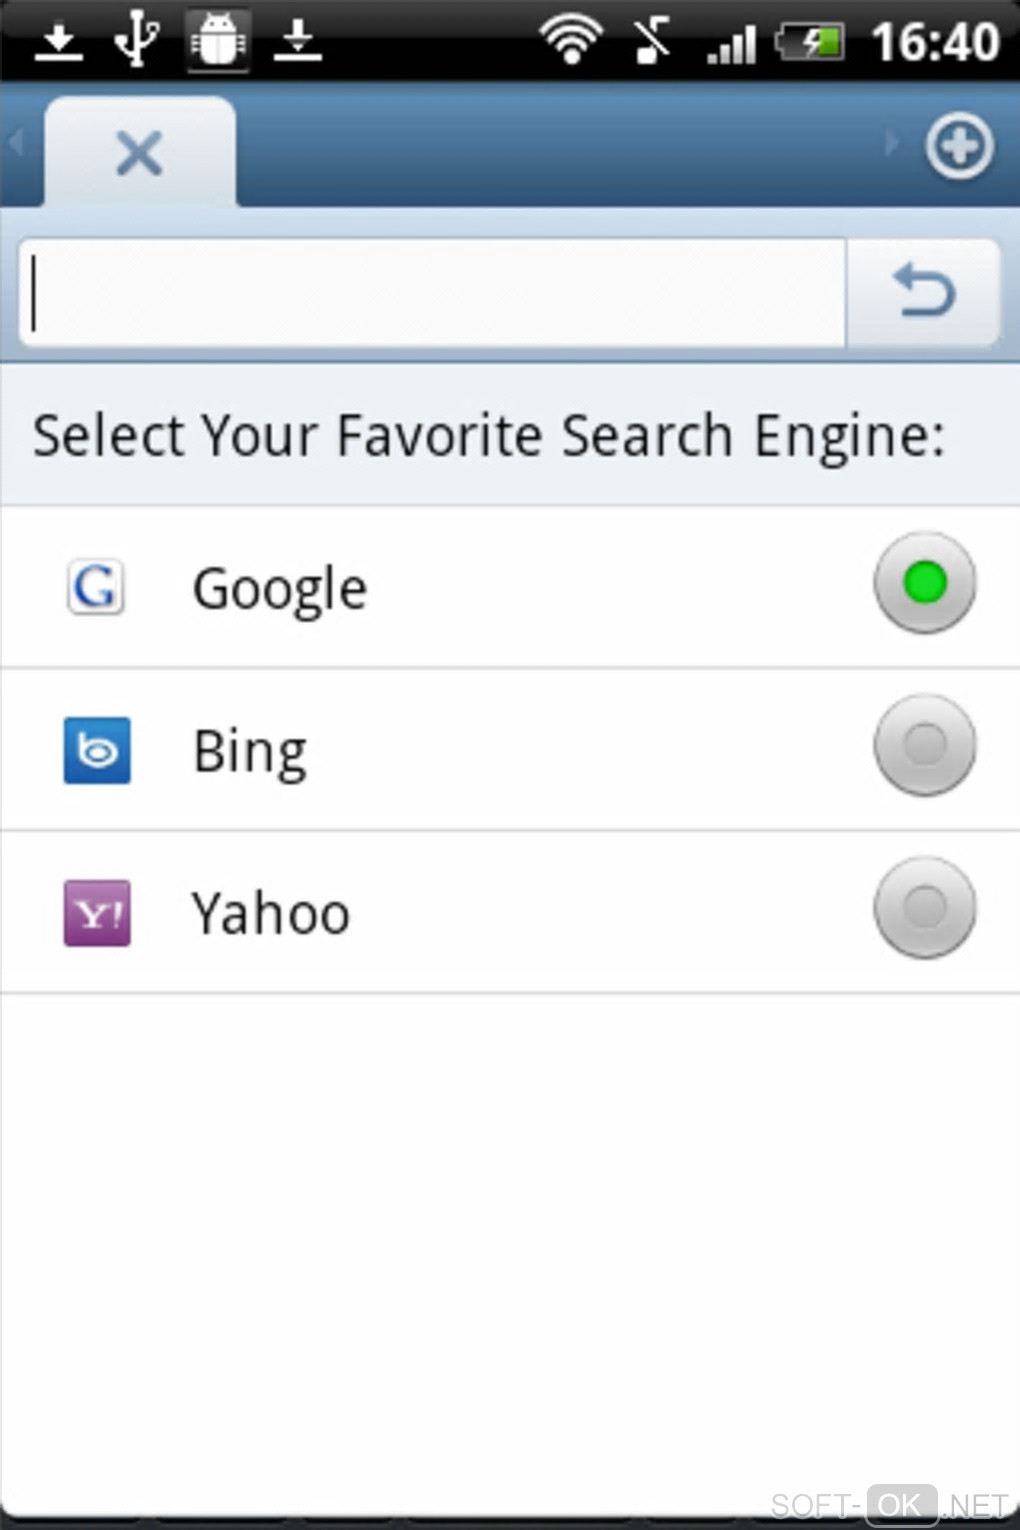
Task: Tap the clock showing 16:40
Action: [935, 42]
